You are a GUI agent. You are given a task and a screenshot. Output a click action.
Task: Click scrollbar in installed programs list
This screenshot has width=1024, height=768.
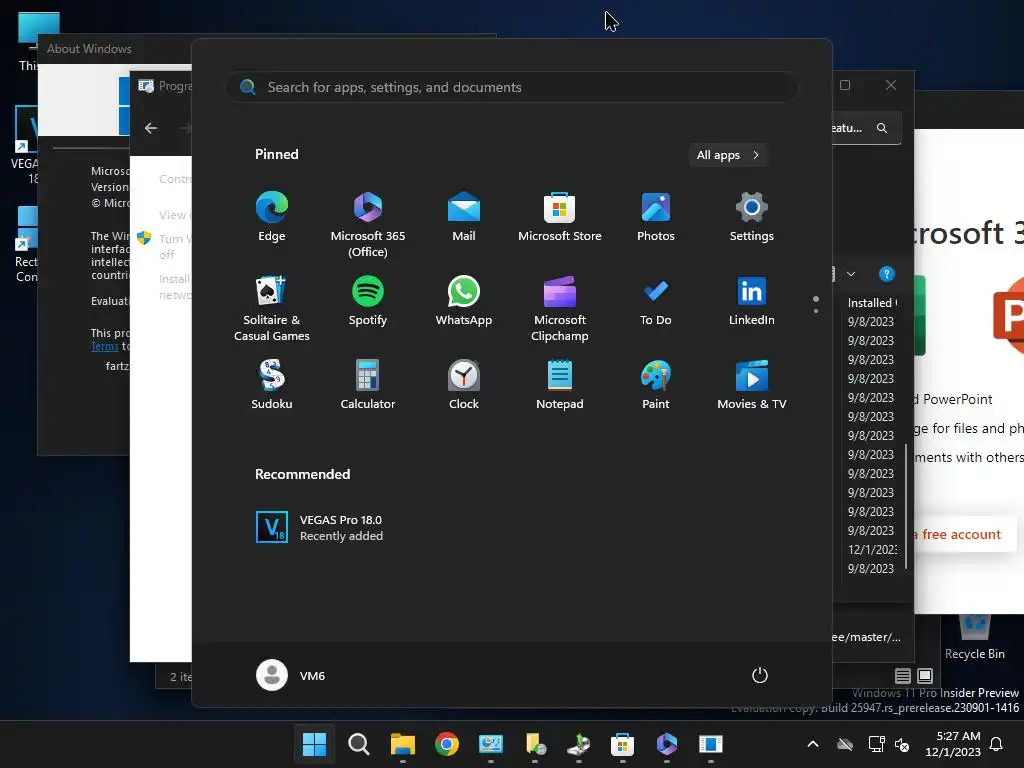coord(906,505)
